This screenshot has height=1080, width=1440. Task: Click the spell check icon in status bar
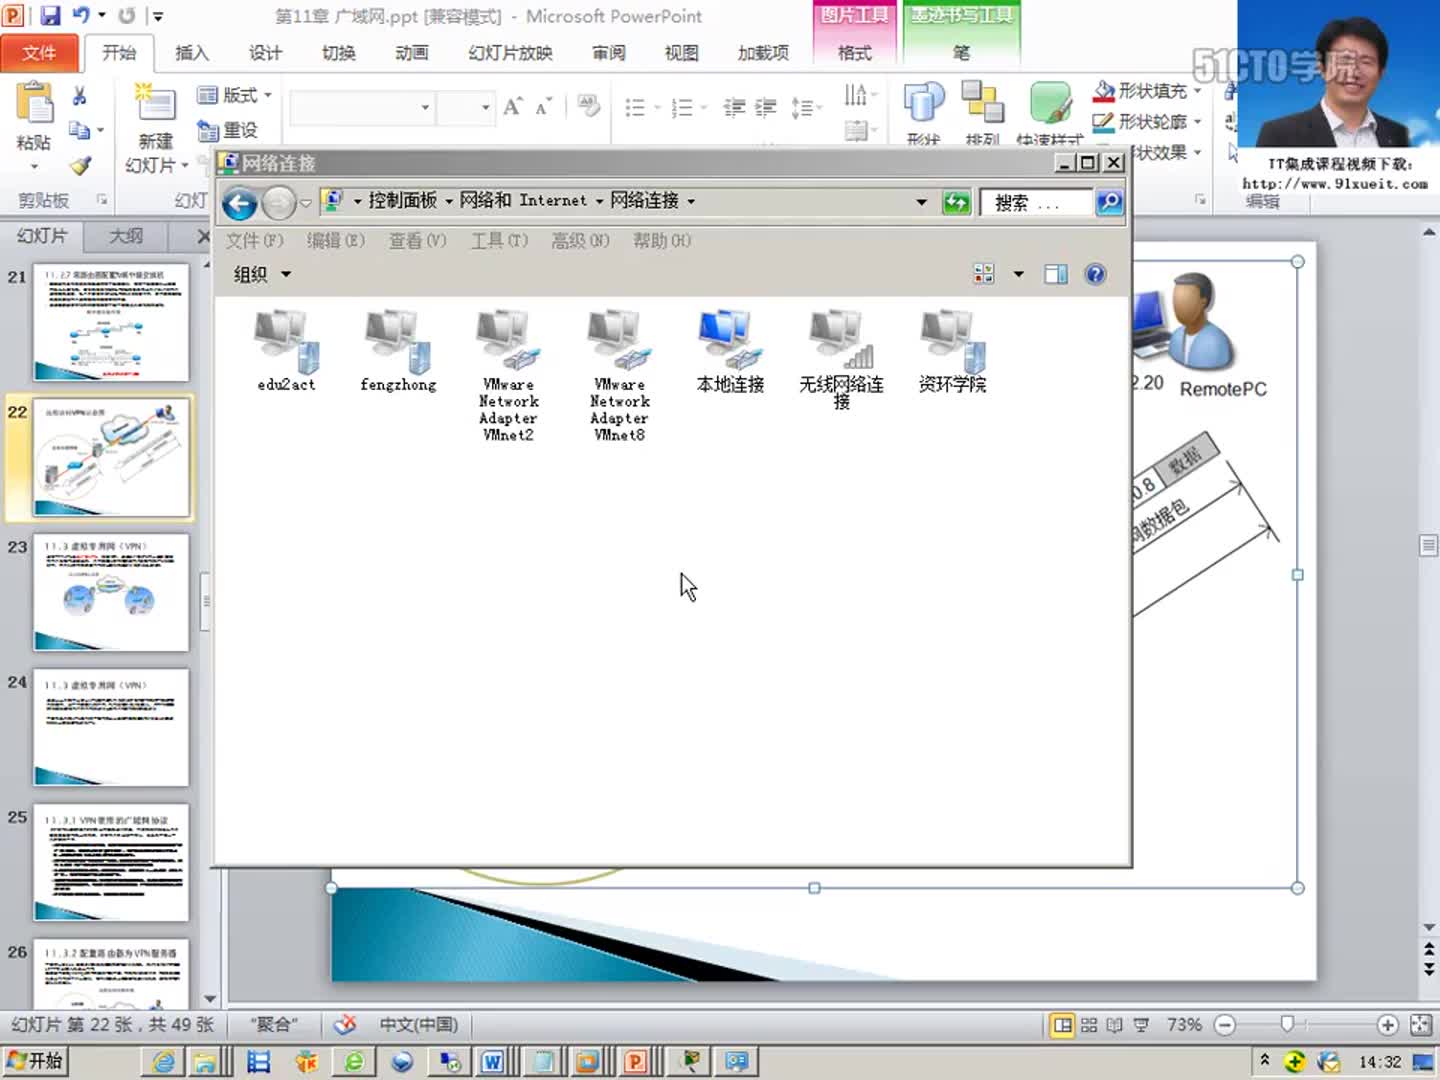[x=345, y=1025]
